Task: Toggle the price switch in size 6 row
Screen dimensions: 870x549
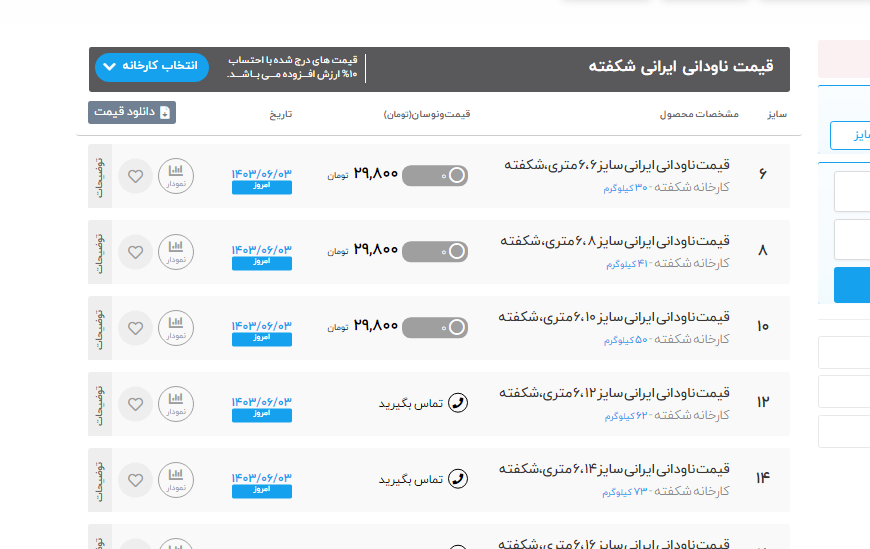Action: [x=435, y=176]
